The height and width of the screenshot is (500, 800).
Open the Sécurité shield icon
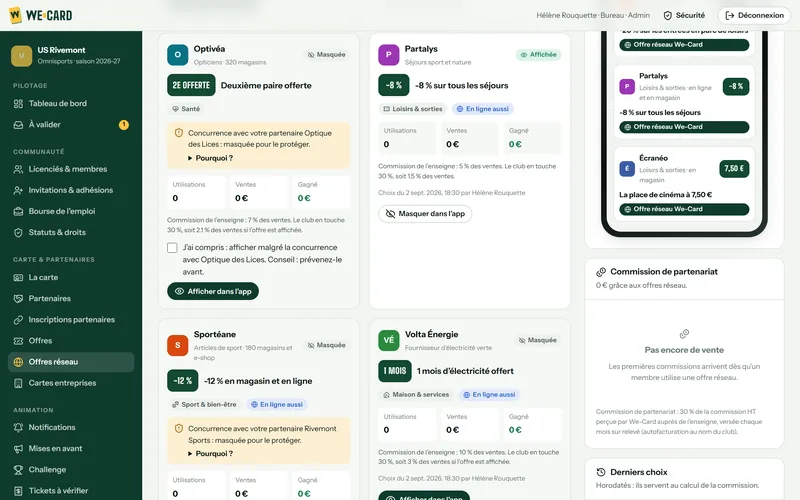[x=667, y=16]
